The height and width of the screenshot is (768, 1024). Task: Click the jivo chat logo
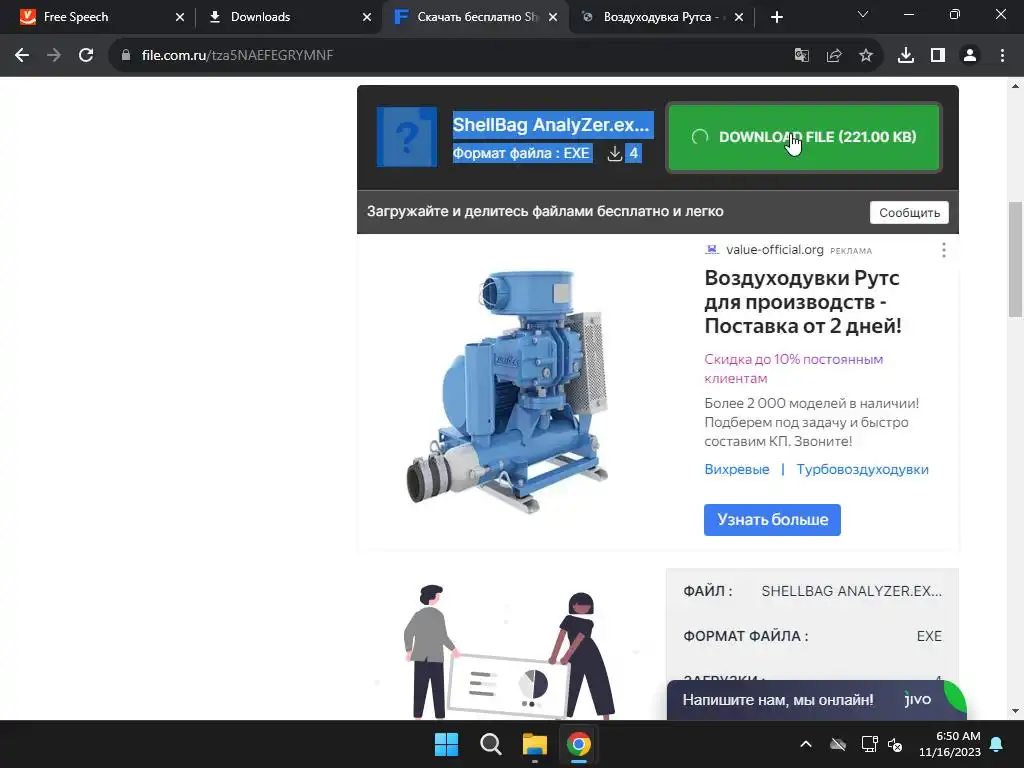coord(918,699)
